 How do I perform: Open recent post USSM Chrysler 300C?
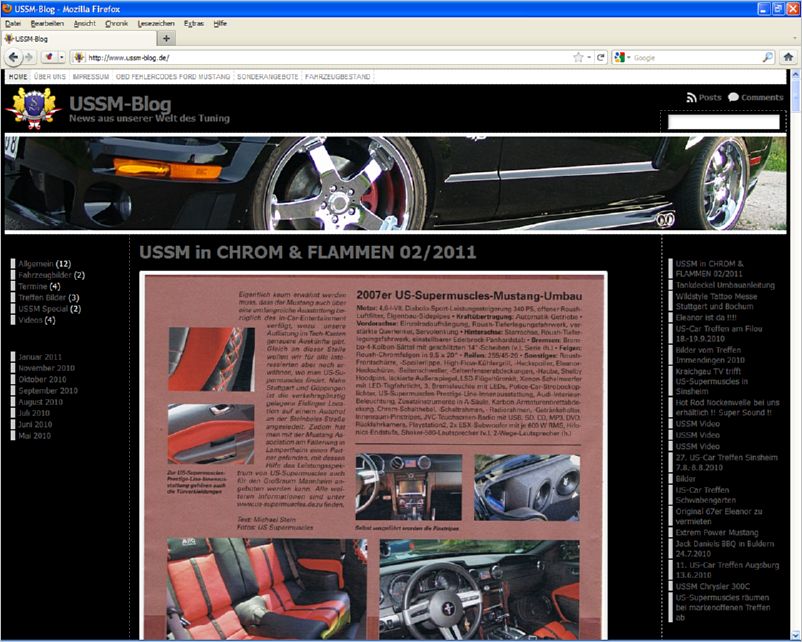coord(712,587)
